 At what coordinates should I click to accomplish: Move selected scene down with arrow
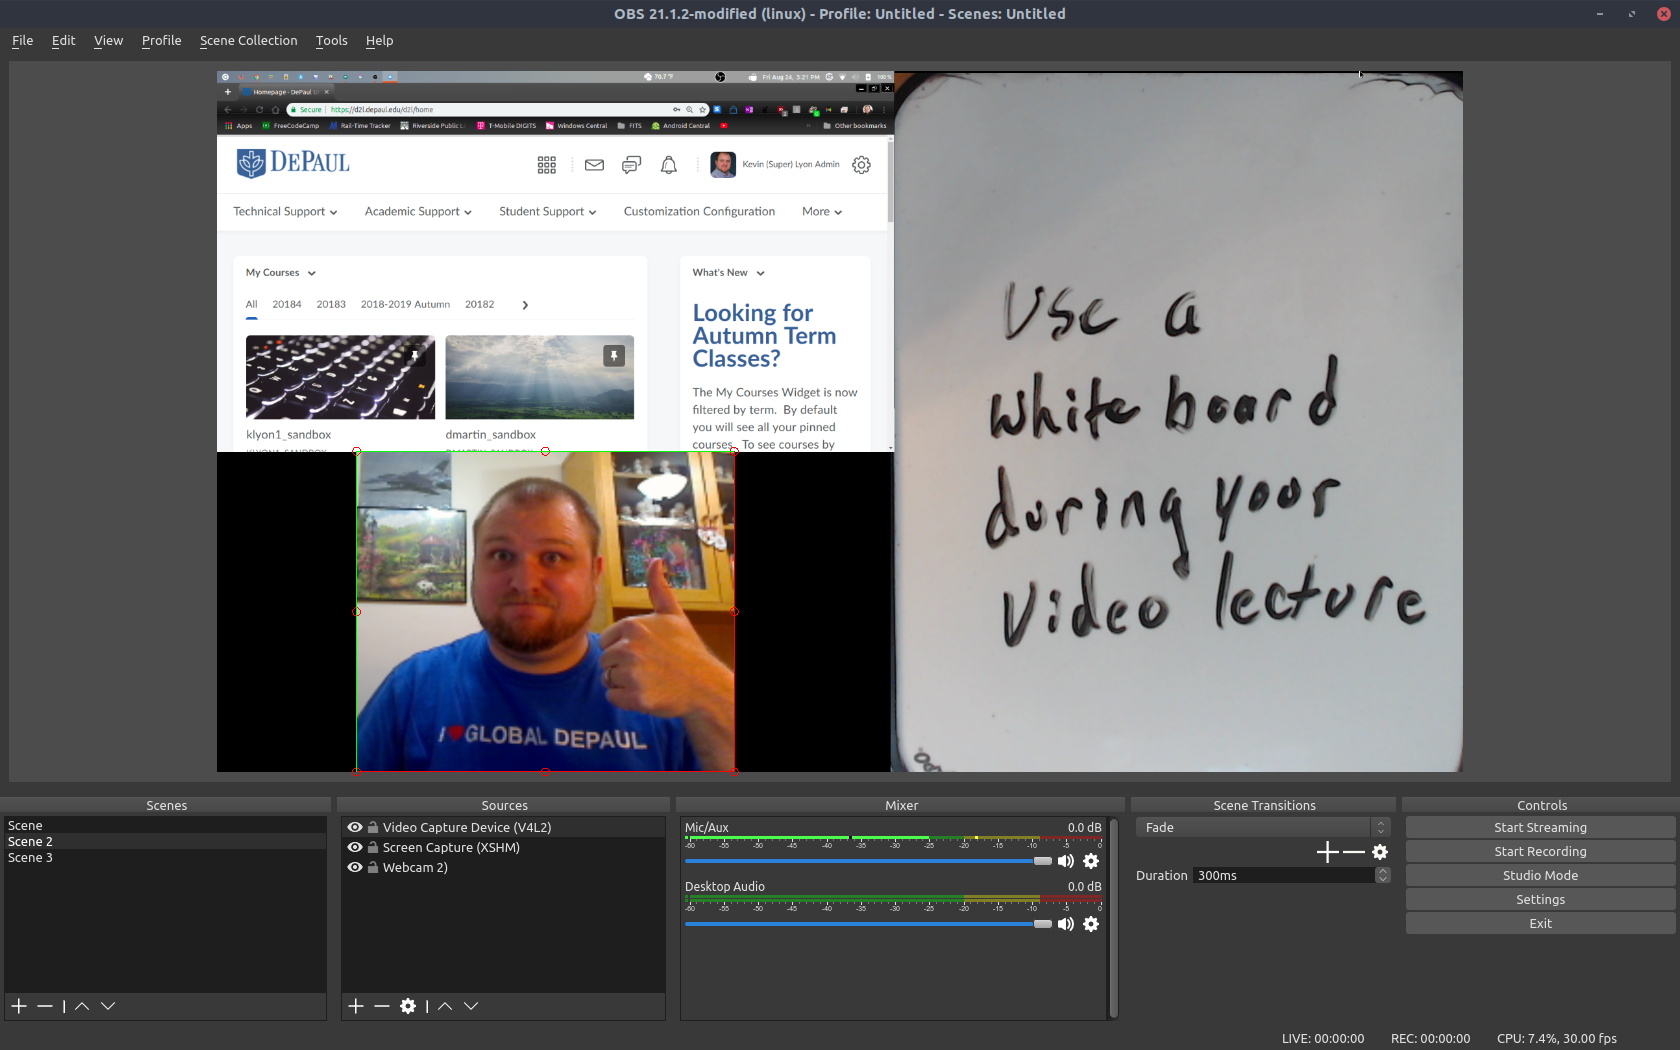(x=108, y=1006)
